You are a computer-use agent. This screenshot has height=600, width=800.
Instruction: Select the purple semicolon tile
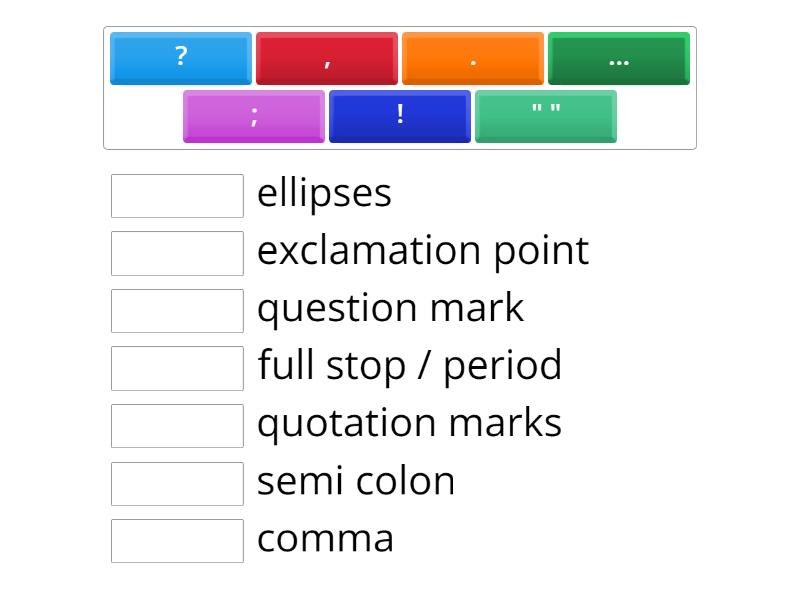[254, 116]
